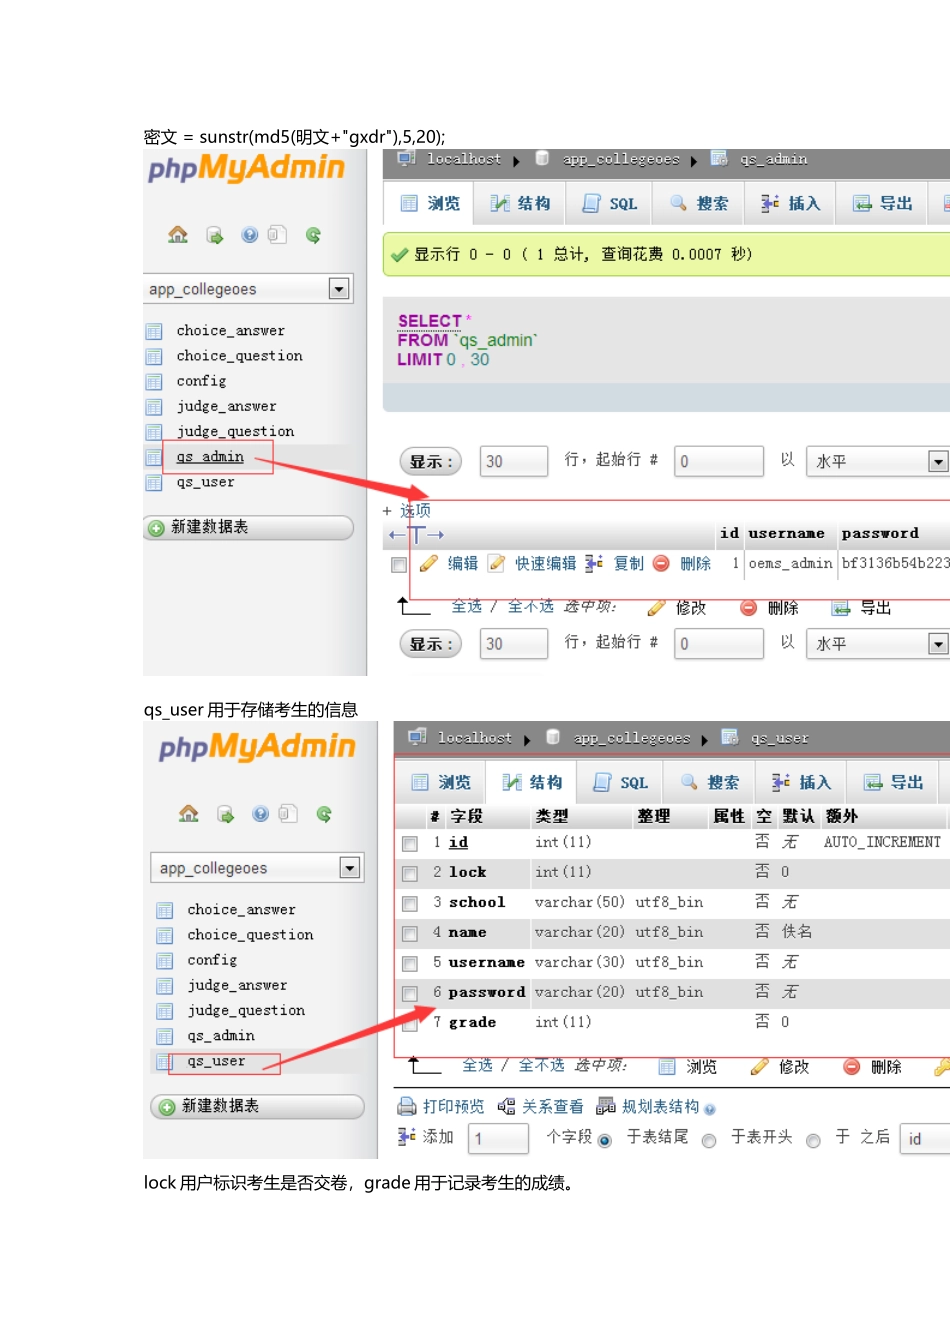Click the printer icon beside 打印预览
The width and height of the screenshot is (950, 1344).
(x=407, y=1106)
